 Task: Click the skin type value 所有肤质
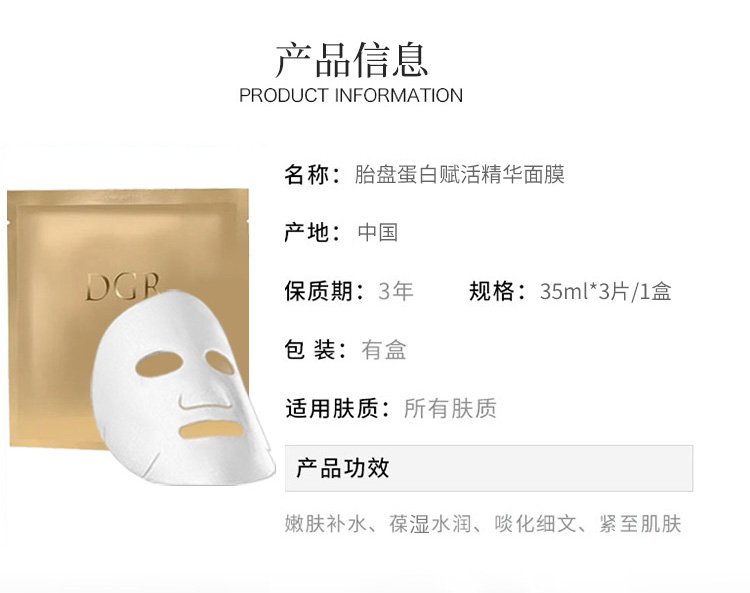point(450,408)
